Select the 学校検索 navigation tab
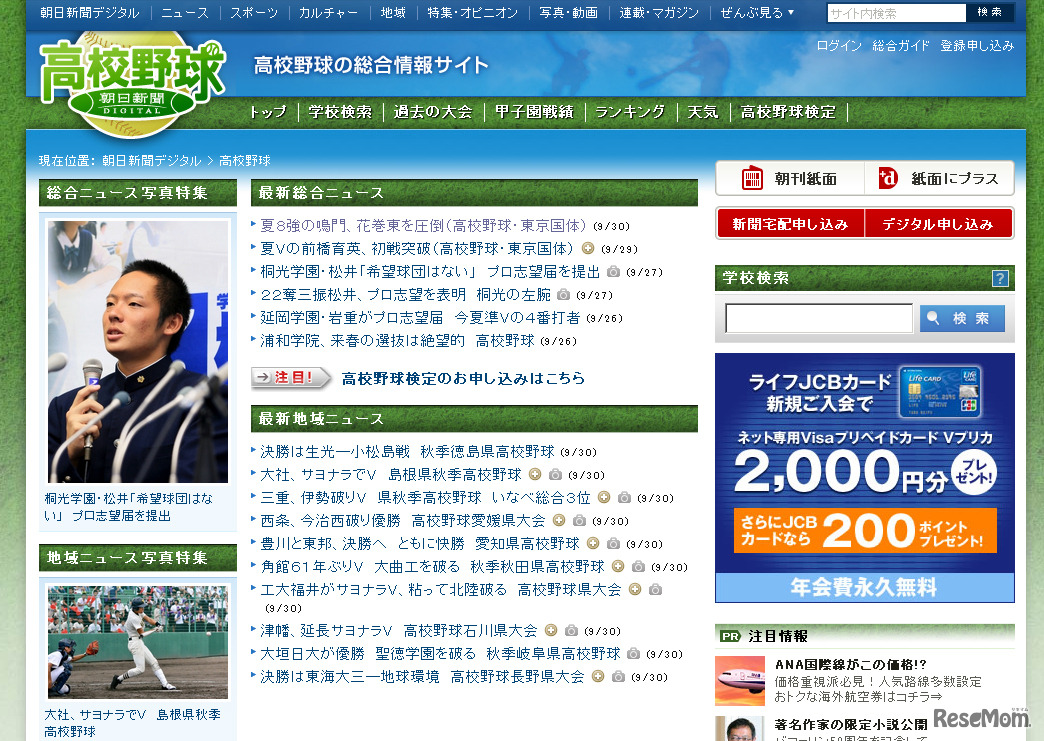The width and height of the screenshot is (1044, 741). pyautogui.click(x=340, y=112)
